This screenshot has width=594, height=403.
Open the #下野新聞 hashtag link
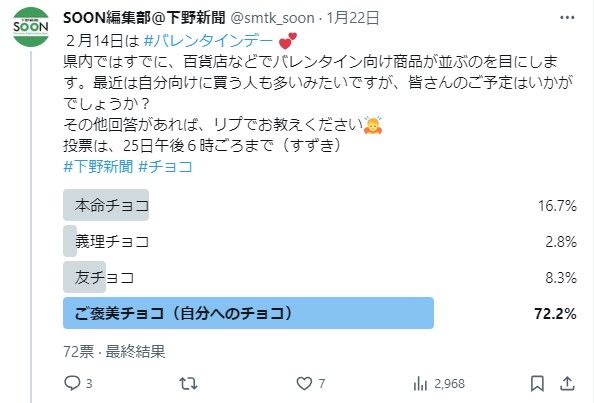[x=98, y=166]
